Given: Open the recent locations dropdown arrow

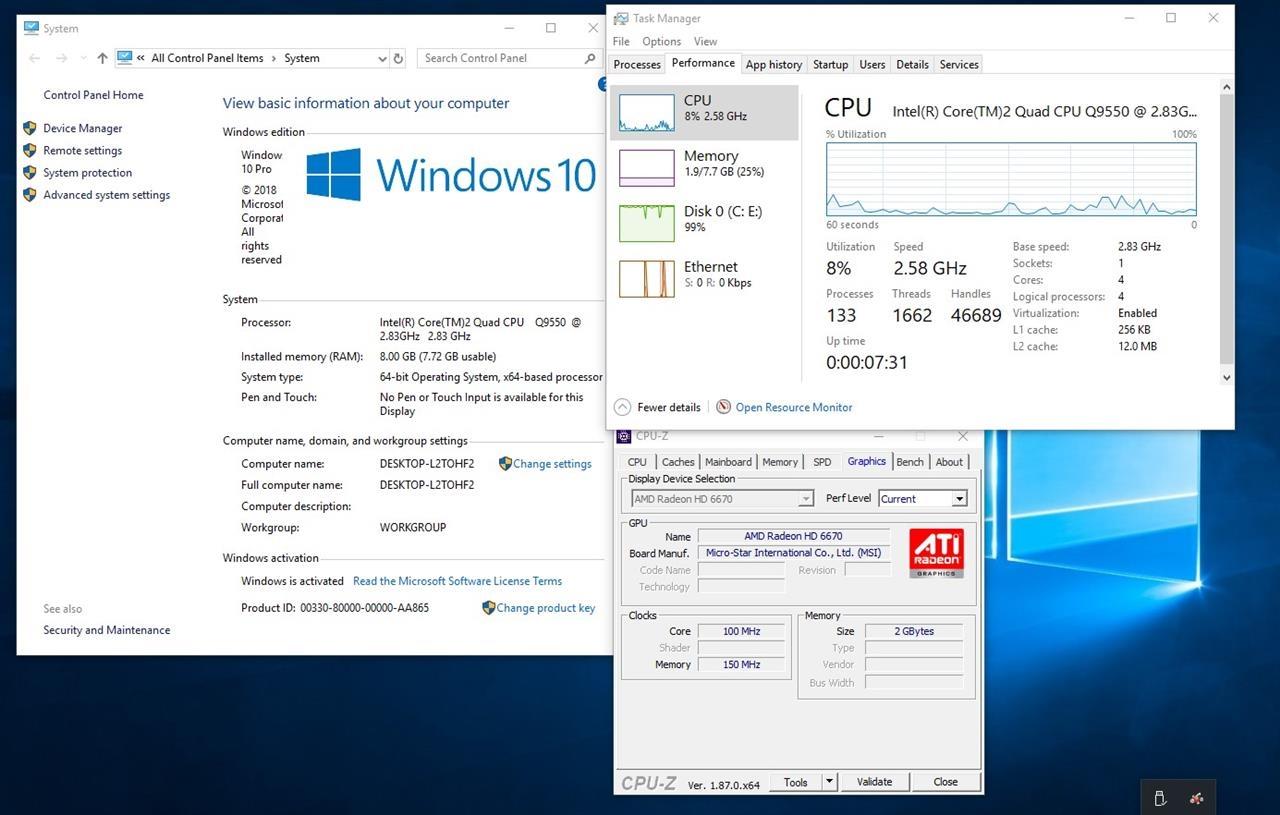Looking at the screenshot, I should point(83,58).
